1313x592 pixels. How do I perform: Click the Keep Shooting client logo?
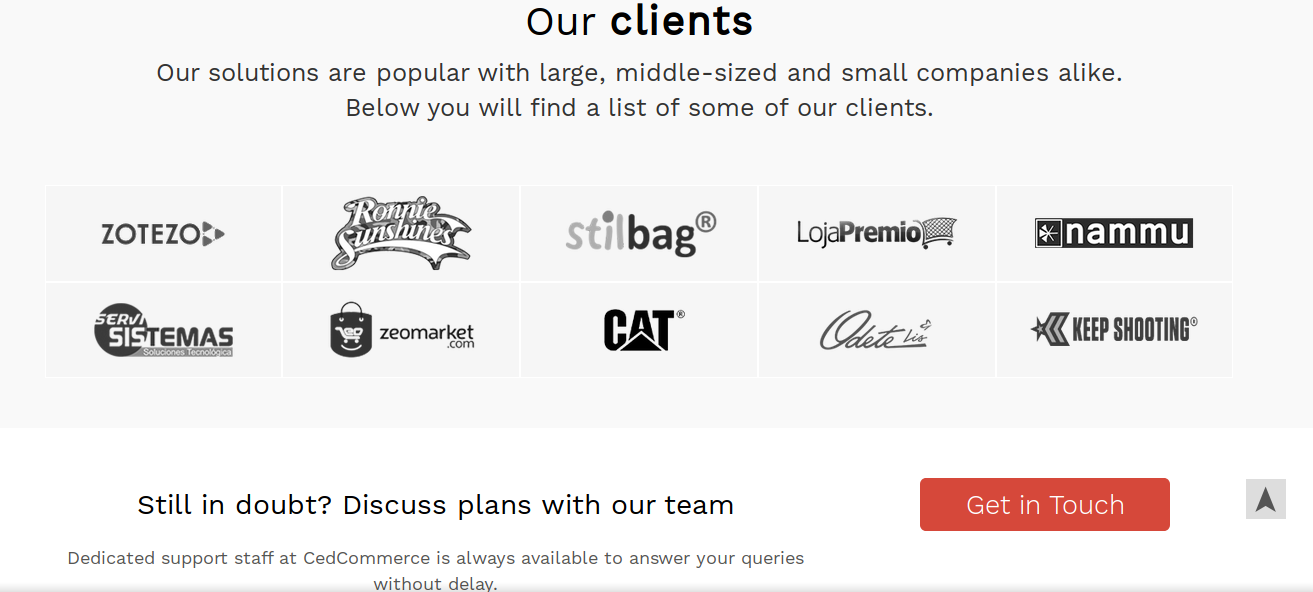(1114, 329)
